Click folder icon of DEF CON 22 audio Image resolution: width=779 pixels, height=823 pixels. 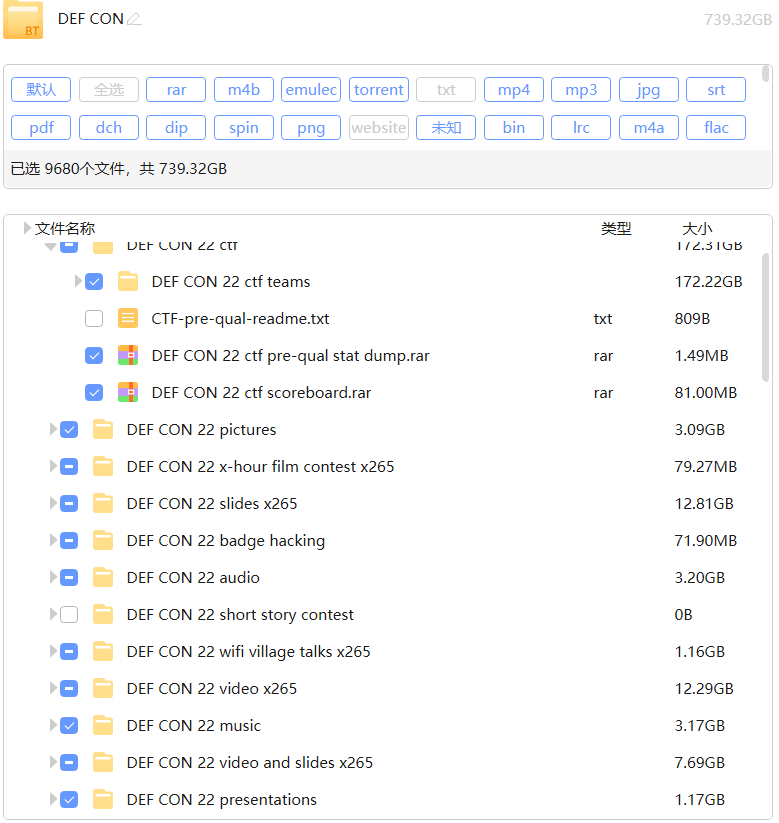(x=103, y=577)
